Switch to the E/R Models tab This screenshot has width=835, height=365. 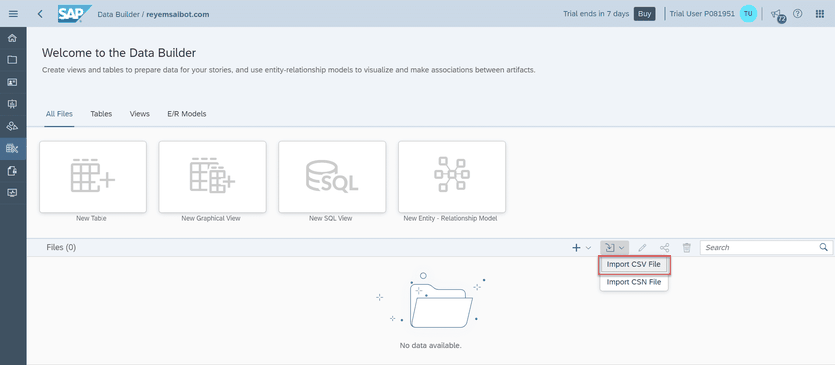[x=187, y=114]
